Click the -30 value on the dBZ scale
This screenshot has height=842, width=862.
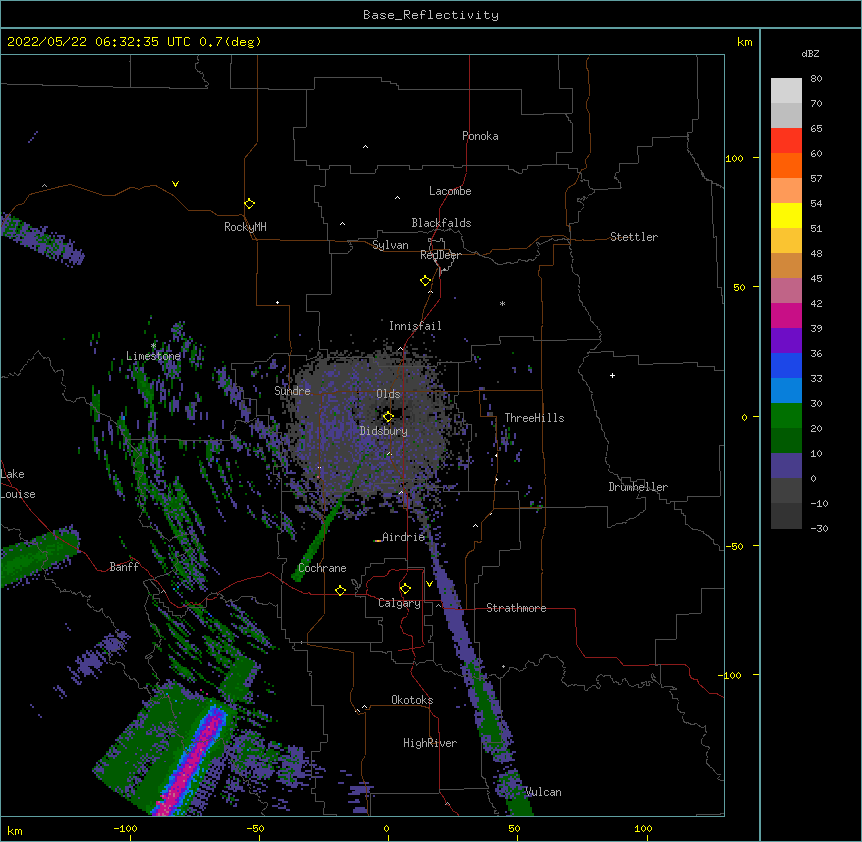[819, 528]
